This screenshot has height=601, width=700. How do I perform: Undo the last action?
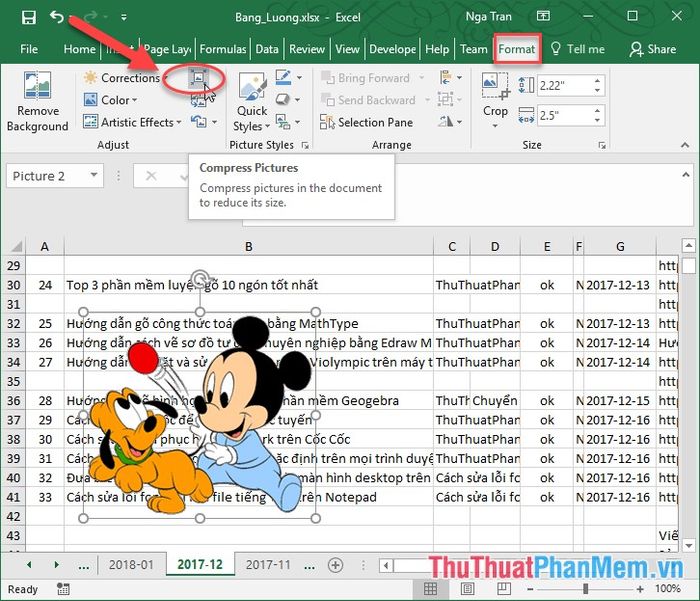tap(57, 17)
